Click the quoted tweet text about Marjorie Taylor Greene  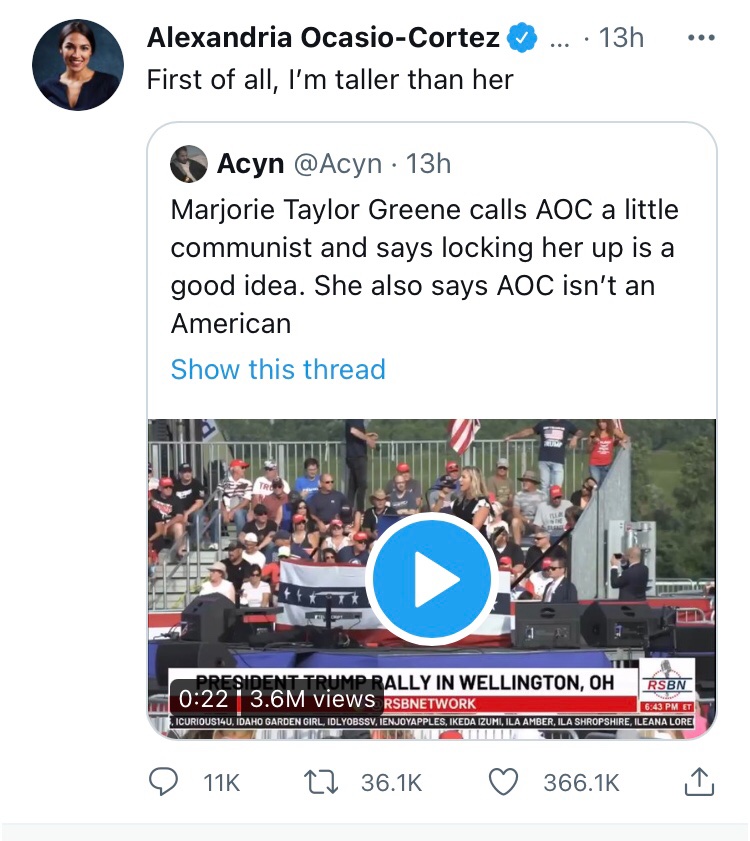pos(425,266)
